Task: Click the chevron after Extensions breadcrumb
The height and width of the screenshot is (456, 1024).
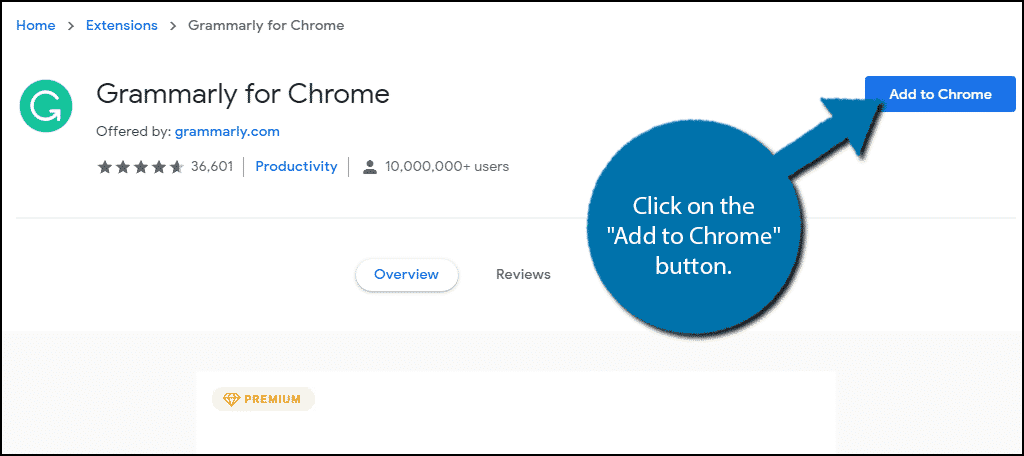Action: tap(173, 26)
